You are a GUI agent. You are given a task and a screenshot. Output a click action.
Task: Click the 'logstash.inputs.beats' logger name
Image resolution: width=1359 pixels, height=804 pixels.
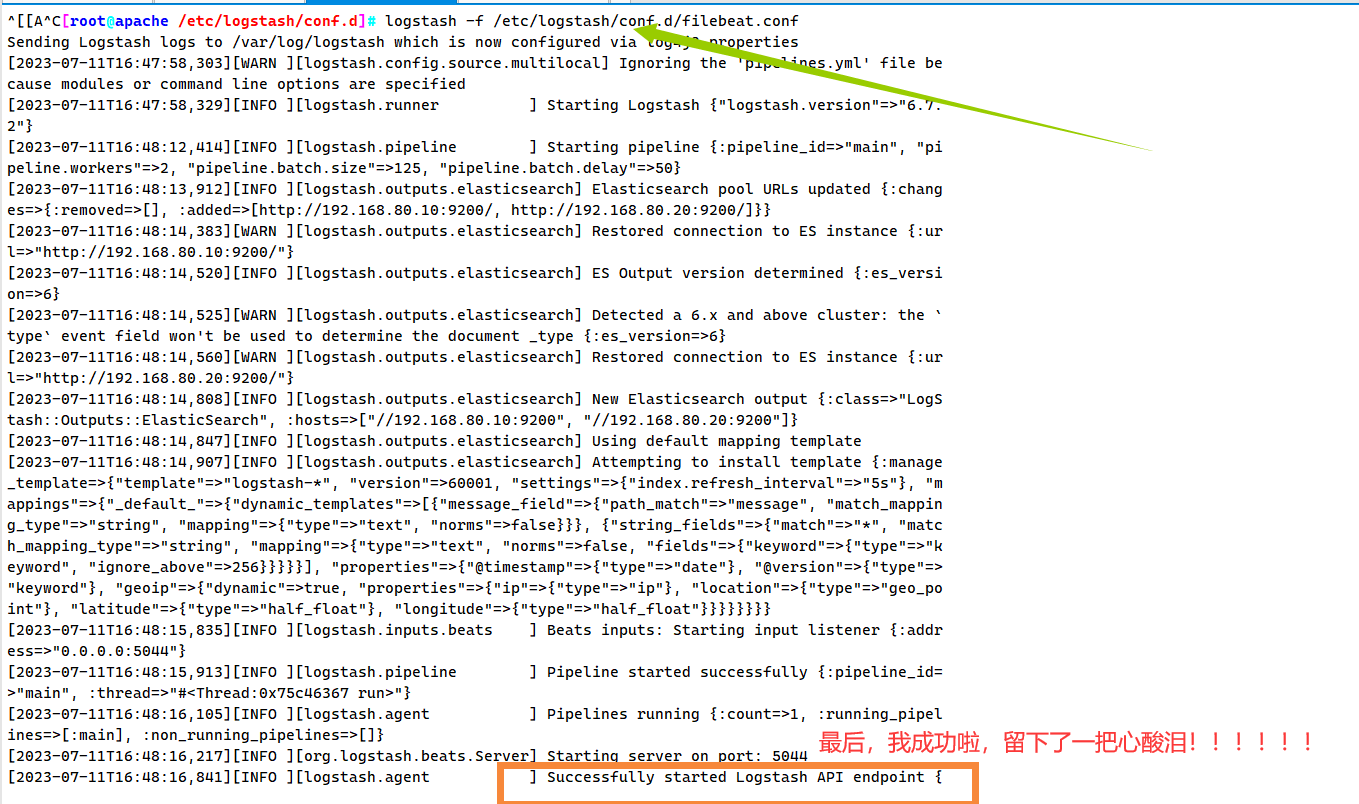click(398, 630)
